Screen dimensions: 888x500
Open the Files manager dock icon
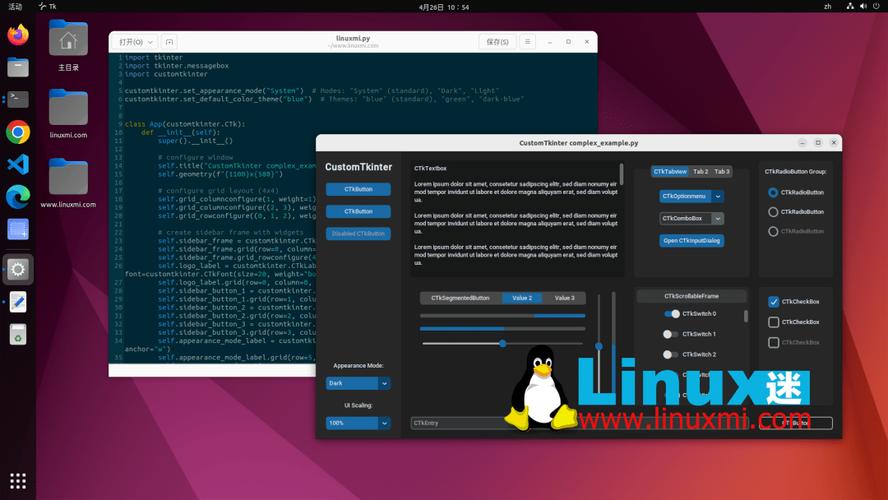(x=18, y=67)
